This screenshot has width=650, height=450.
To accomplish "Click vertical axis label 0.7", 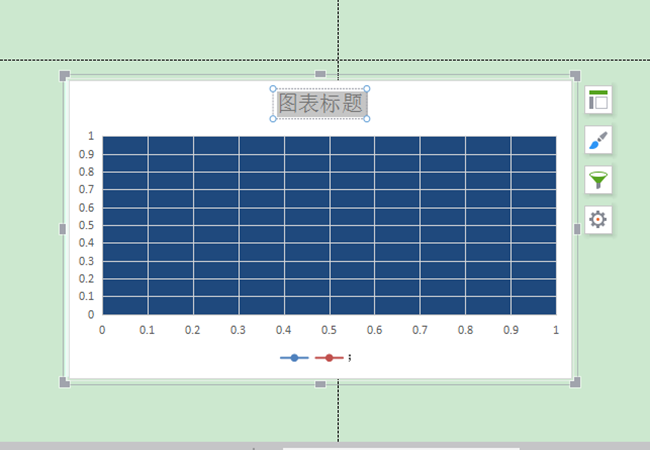I will pos(86,189).
